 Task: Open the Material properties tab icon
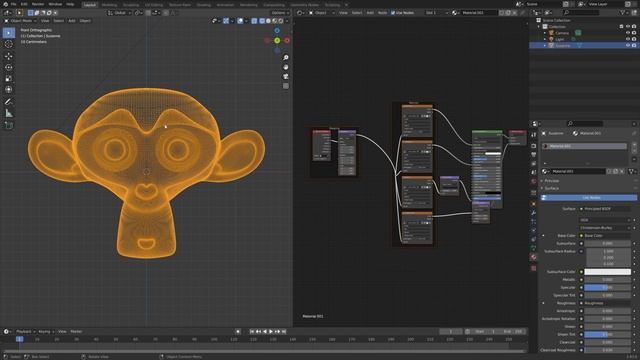coord(533,257)
